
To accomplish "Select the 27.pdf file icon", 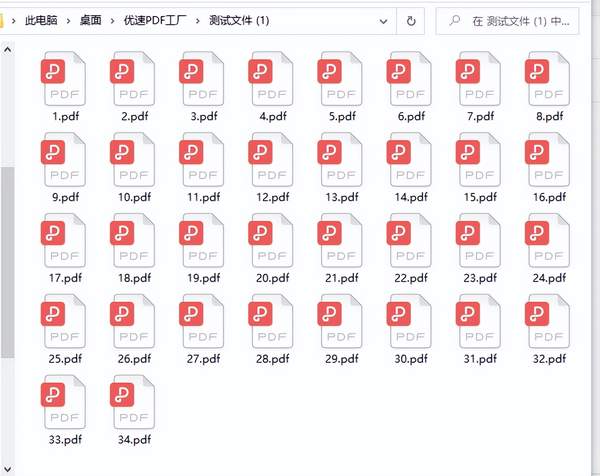I will click(x=201, y=321).
